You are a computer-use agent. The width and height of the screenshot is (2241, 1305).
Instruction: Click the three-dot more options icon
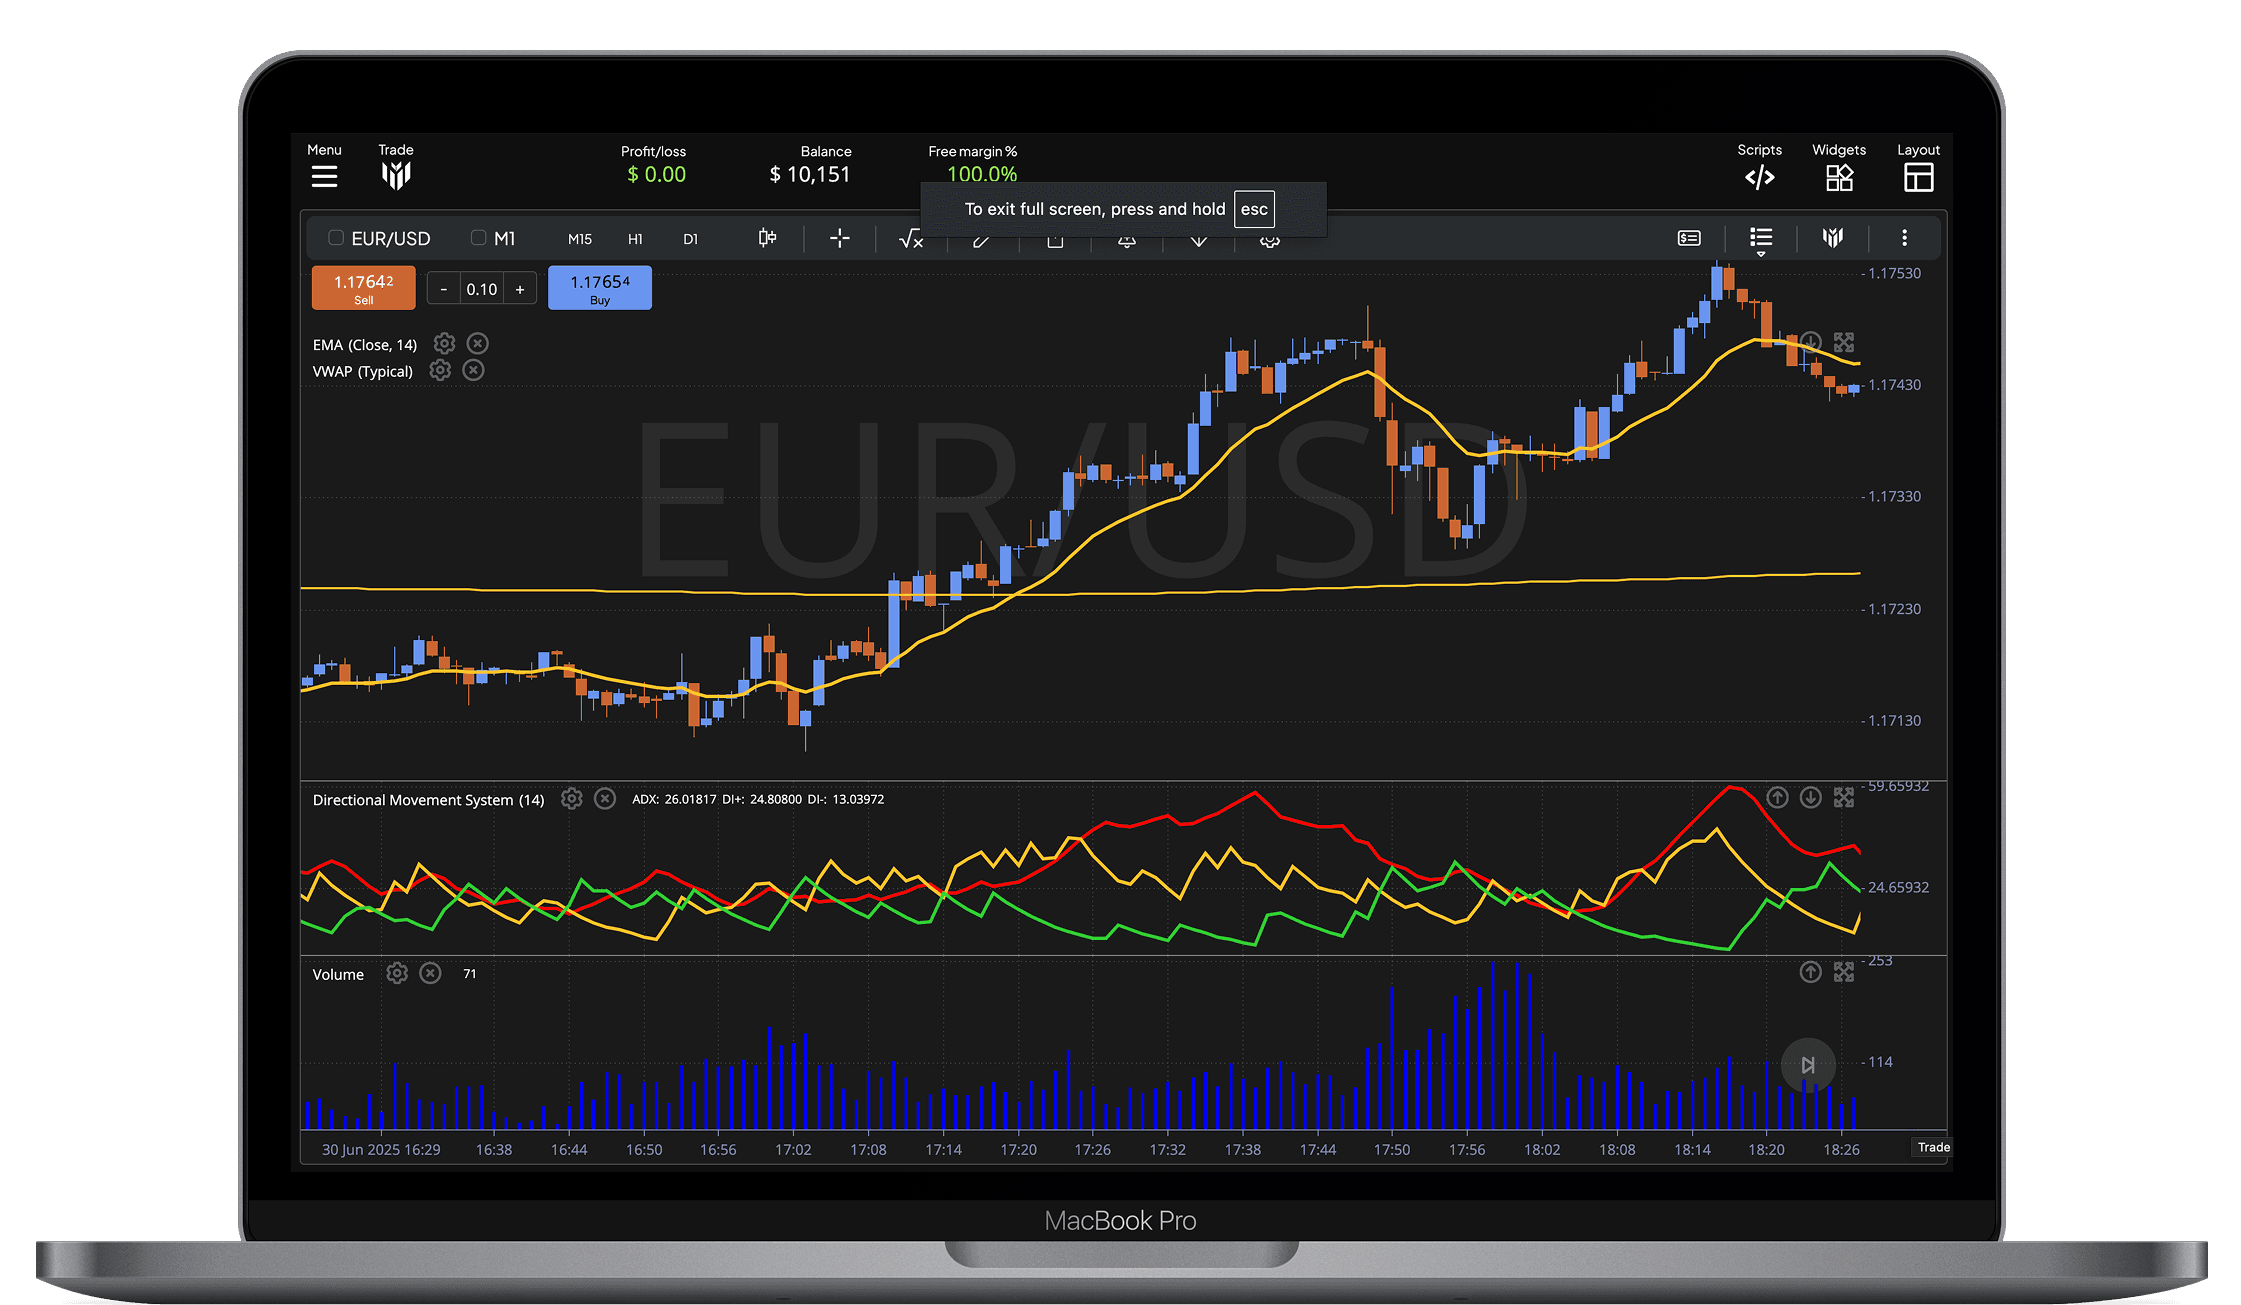click(1905, 238)
